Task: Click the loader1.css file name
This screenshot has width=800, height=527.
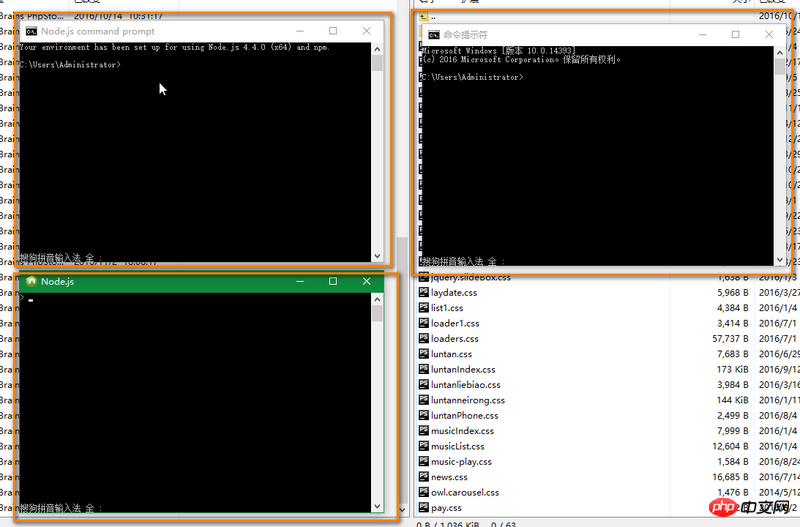Action: point(455,323)
